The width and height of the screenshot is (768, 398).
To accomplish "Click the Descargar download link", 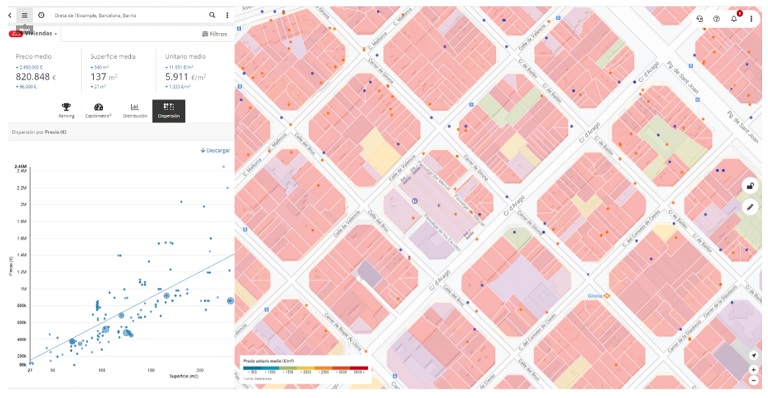I will [215, 150].
